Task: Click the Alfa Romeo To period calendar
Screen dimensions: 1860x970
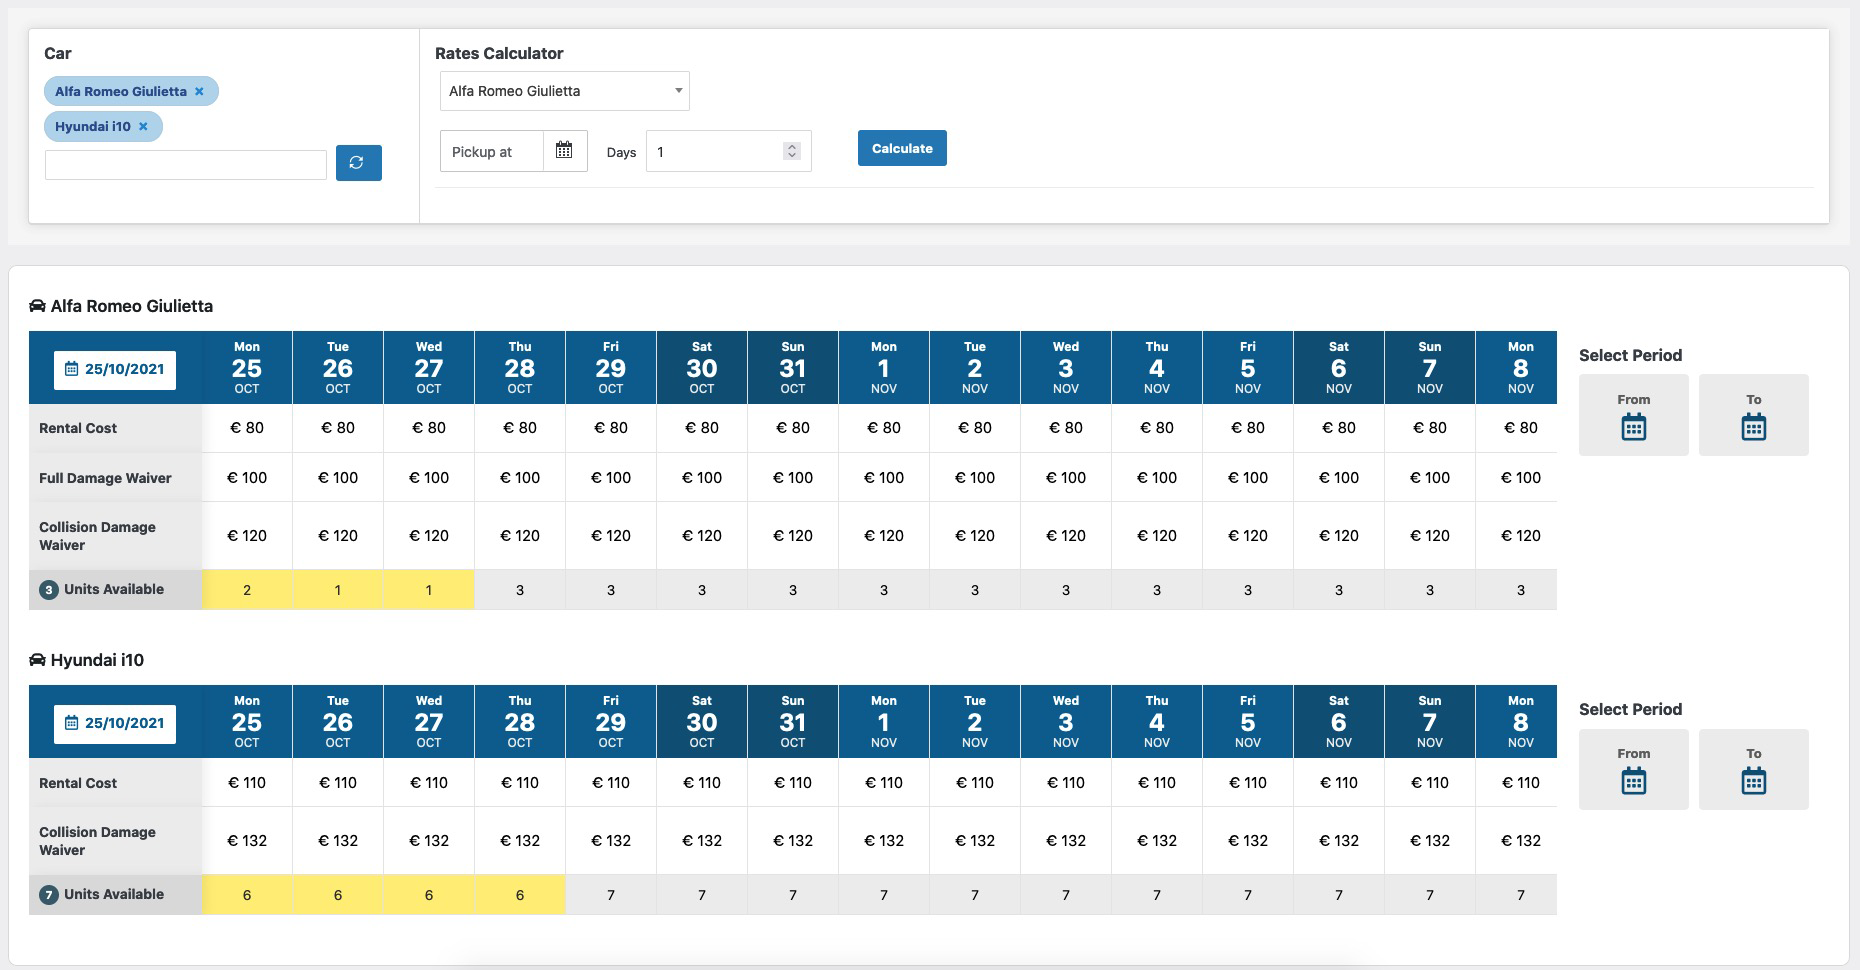Action: coord(1753,415)
